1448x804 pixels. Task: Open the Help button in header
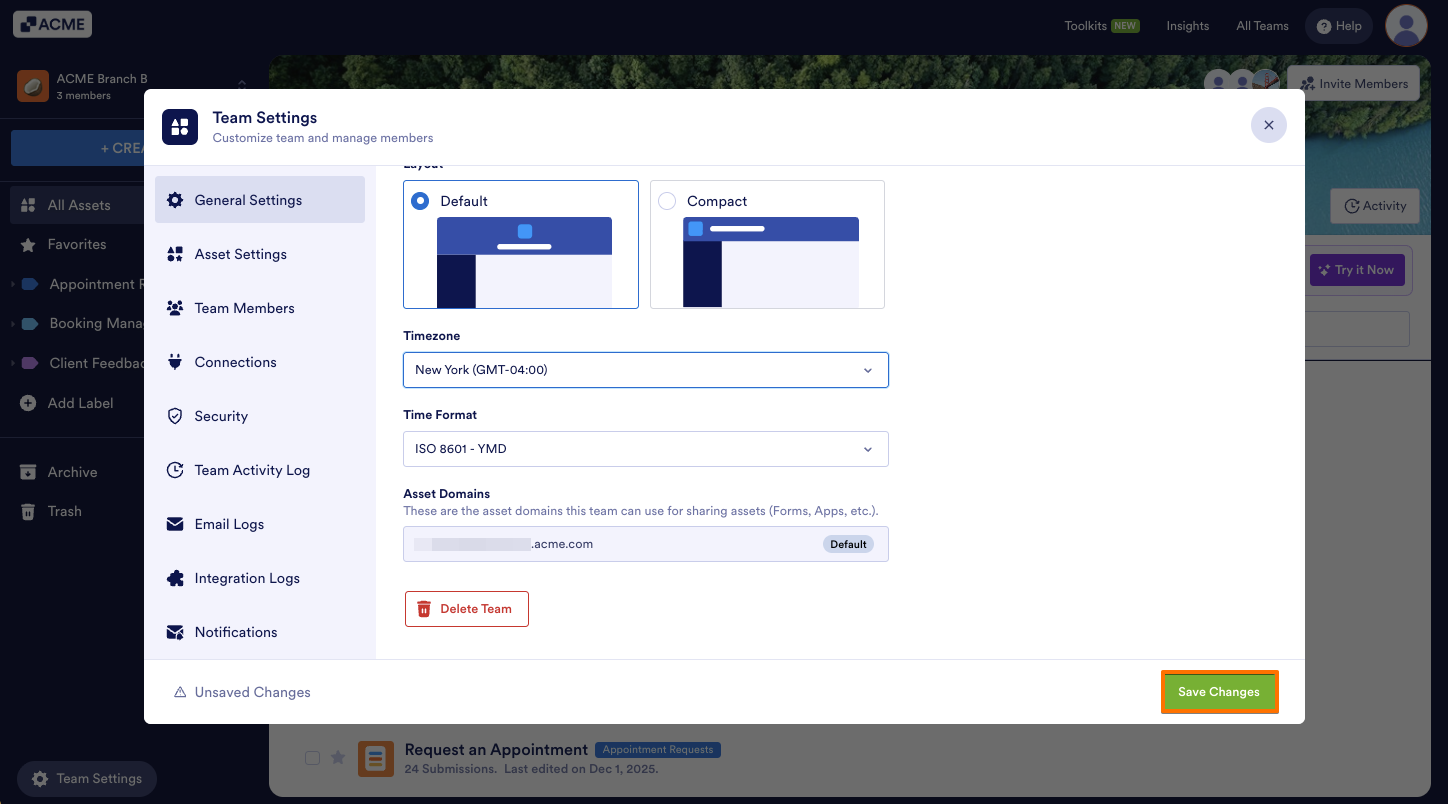point(1340,26)
